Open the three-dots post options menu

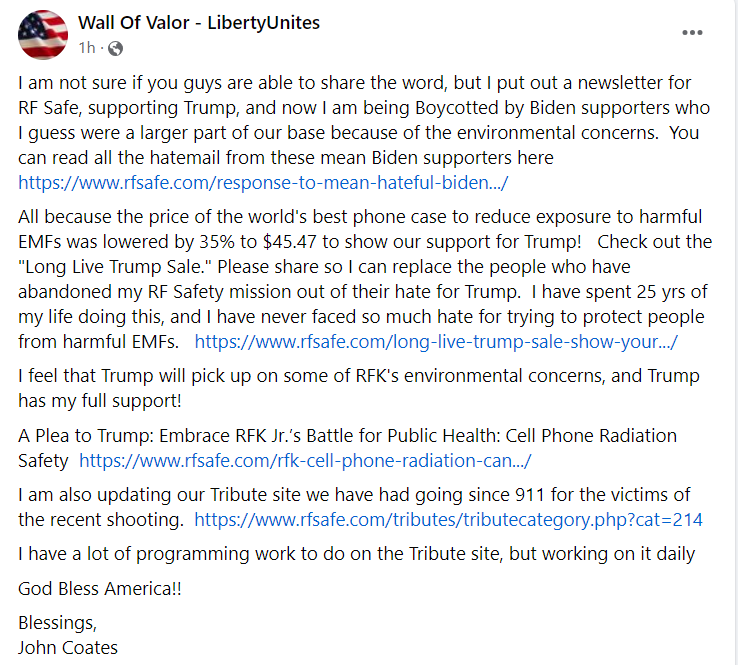coord(692,32)
